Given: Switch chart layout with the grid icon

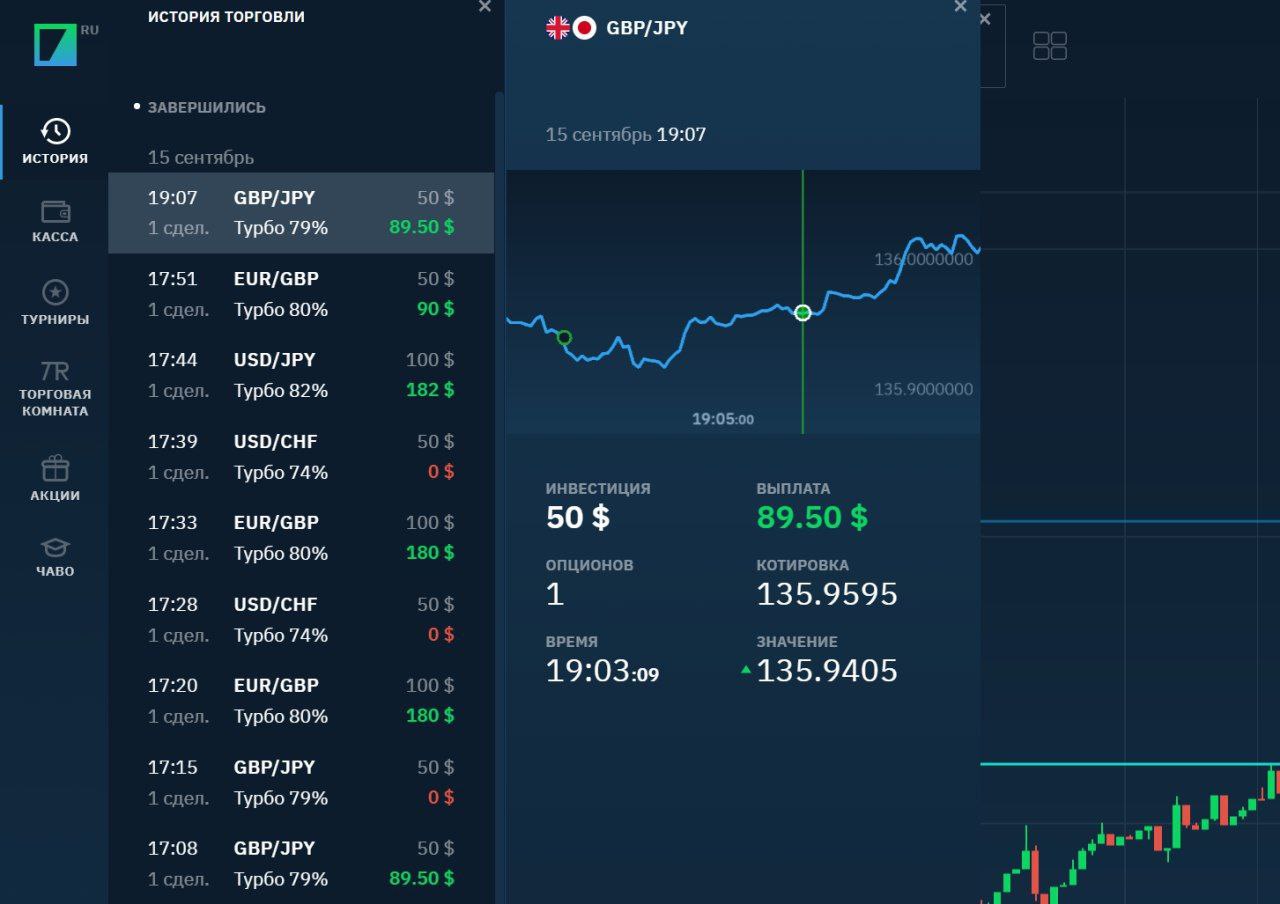Looking at the screenshot, I should [x=1050, y=46].
